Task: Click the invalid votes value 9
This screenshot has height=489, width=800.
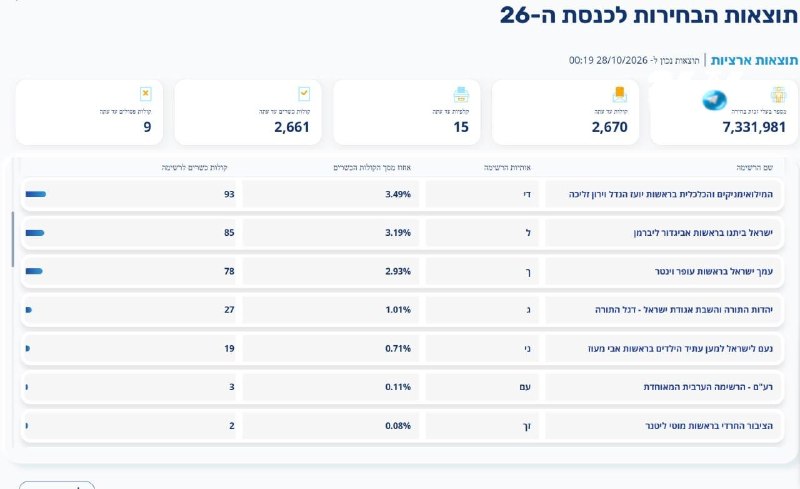Action: click(147, 127)
